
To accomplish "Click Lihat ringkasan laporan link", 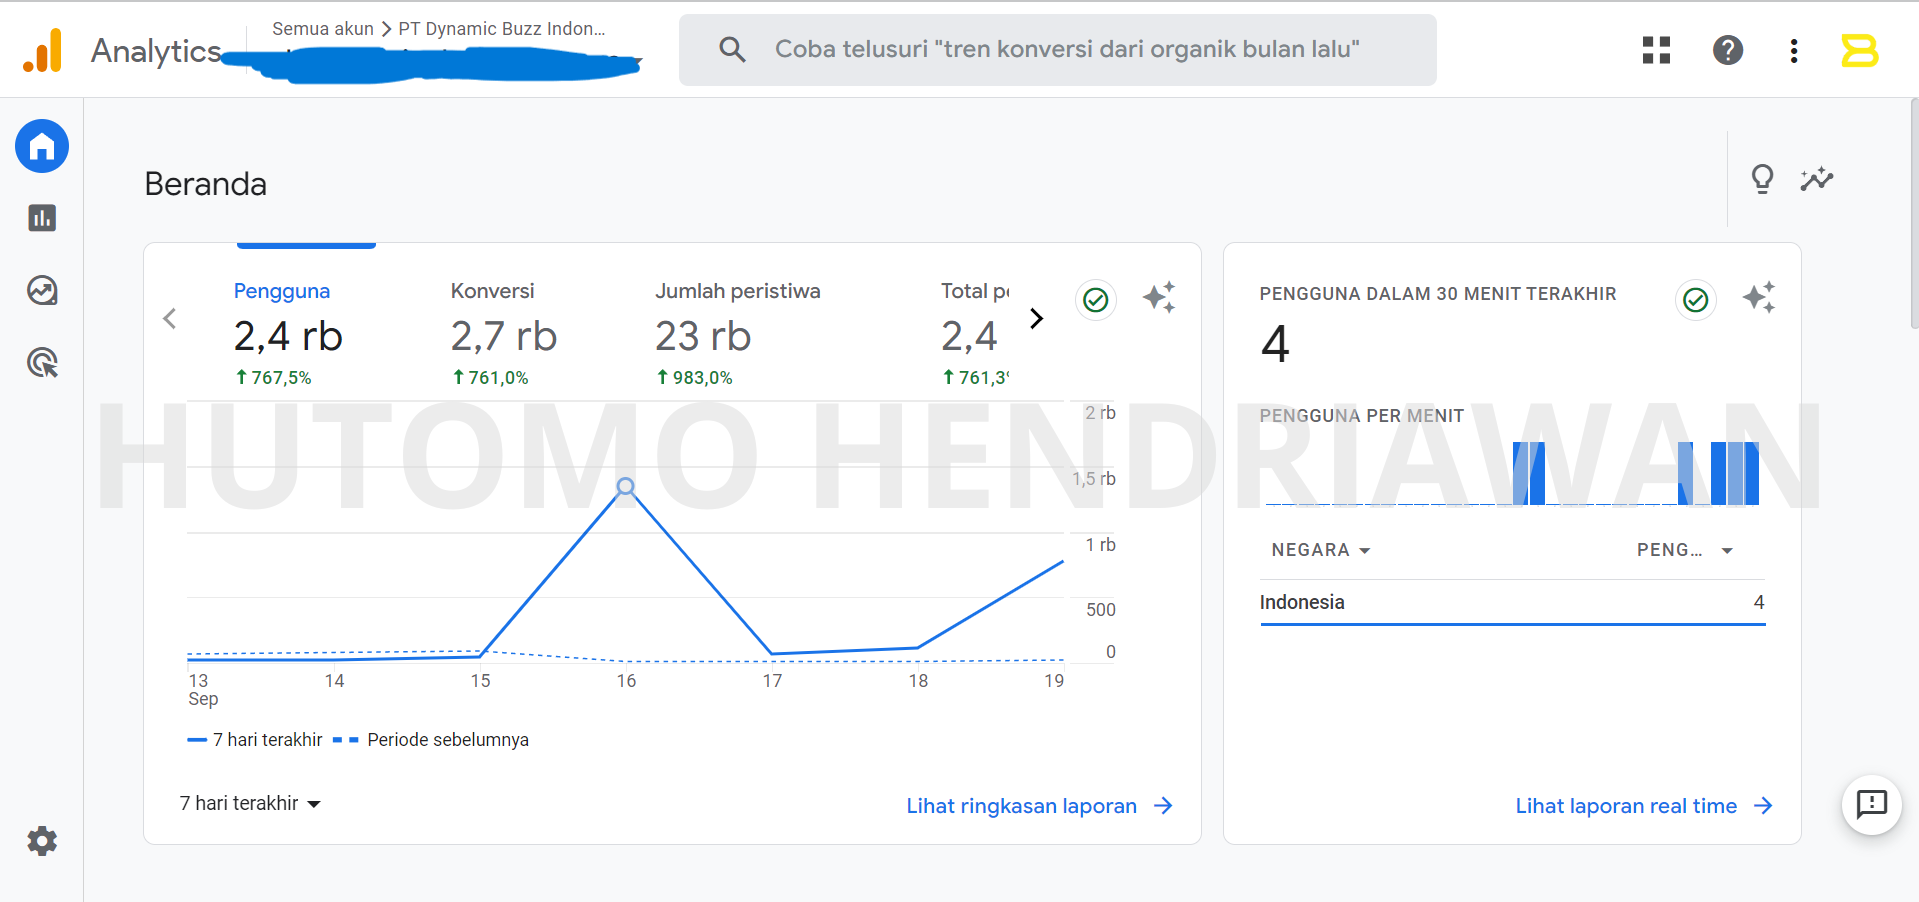I will click(x=1039, y=806).
